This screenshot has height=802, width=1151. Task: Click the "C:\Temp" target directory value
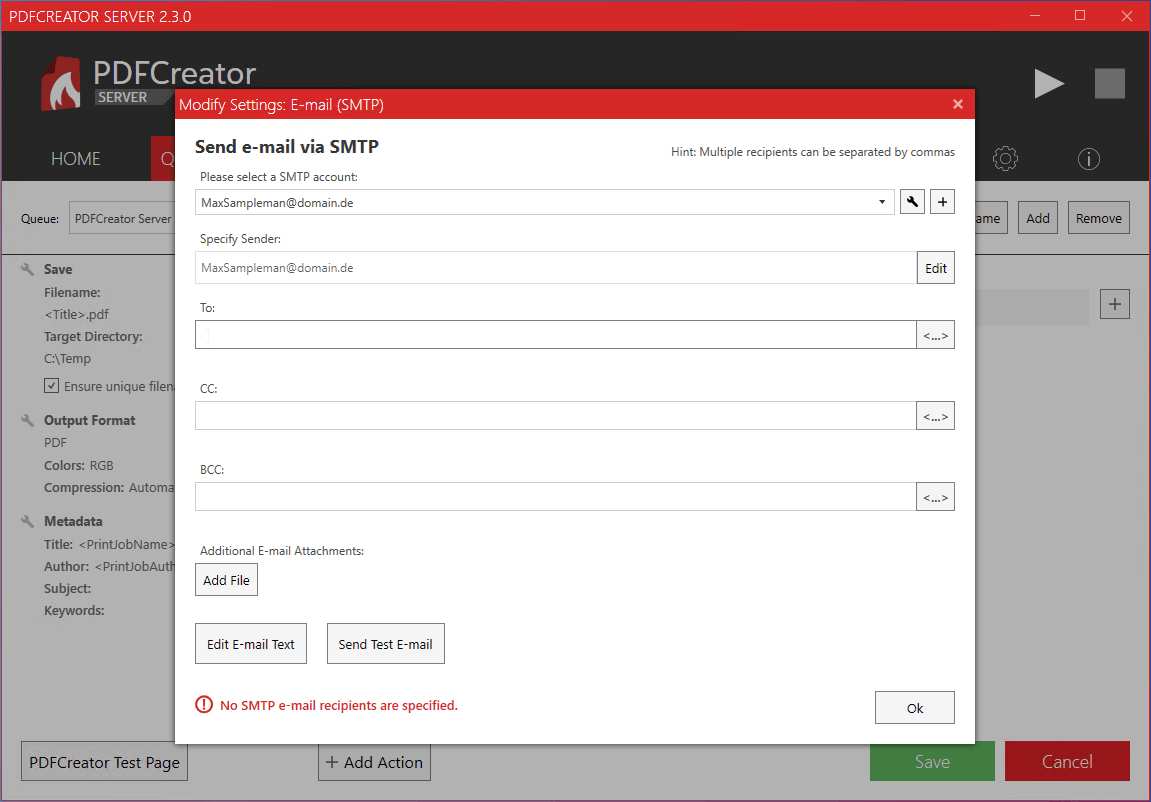pyautogui.click(x=68, y=358)
